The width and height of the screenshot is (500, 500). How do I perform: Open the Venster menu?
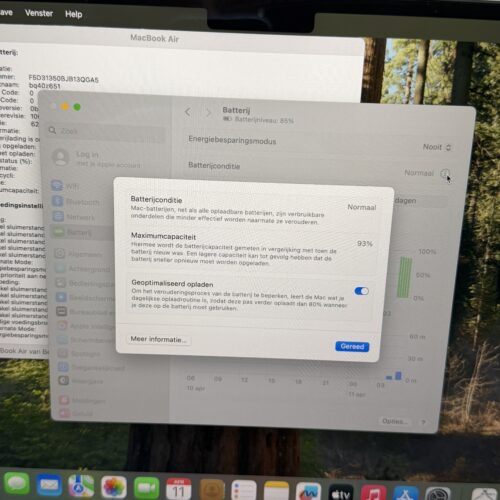coord(39,13)
